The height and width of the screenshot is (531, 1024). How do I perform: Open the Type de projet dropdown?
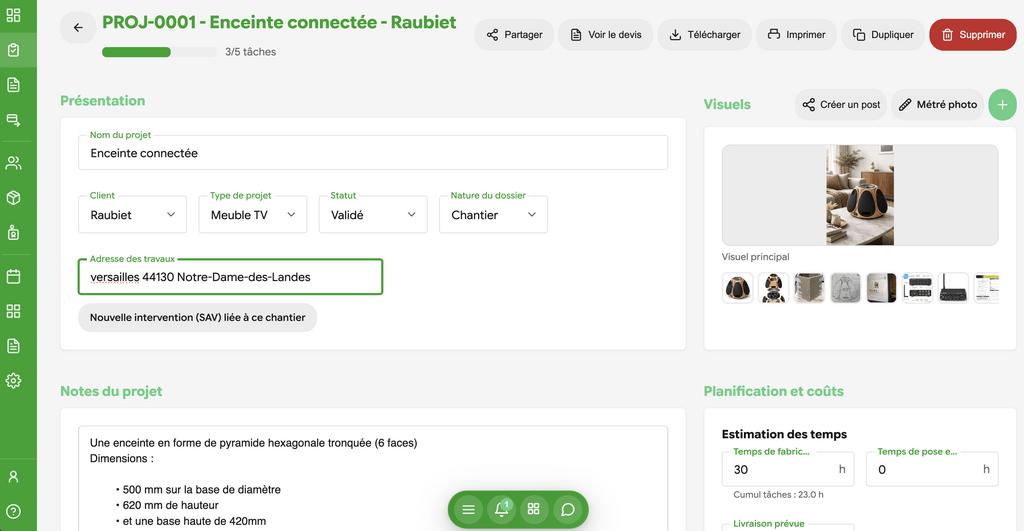coord(252,215)
